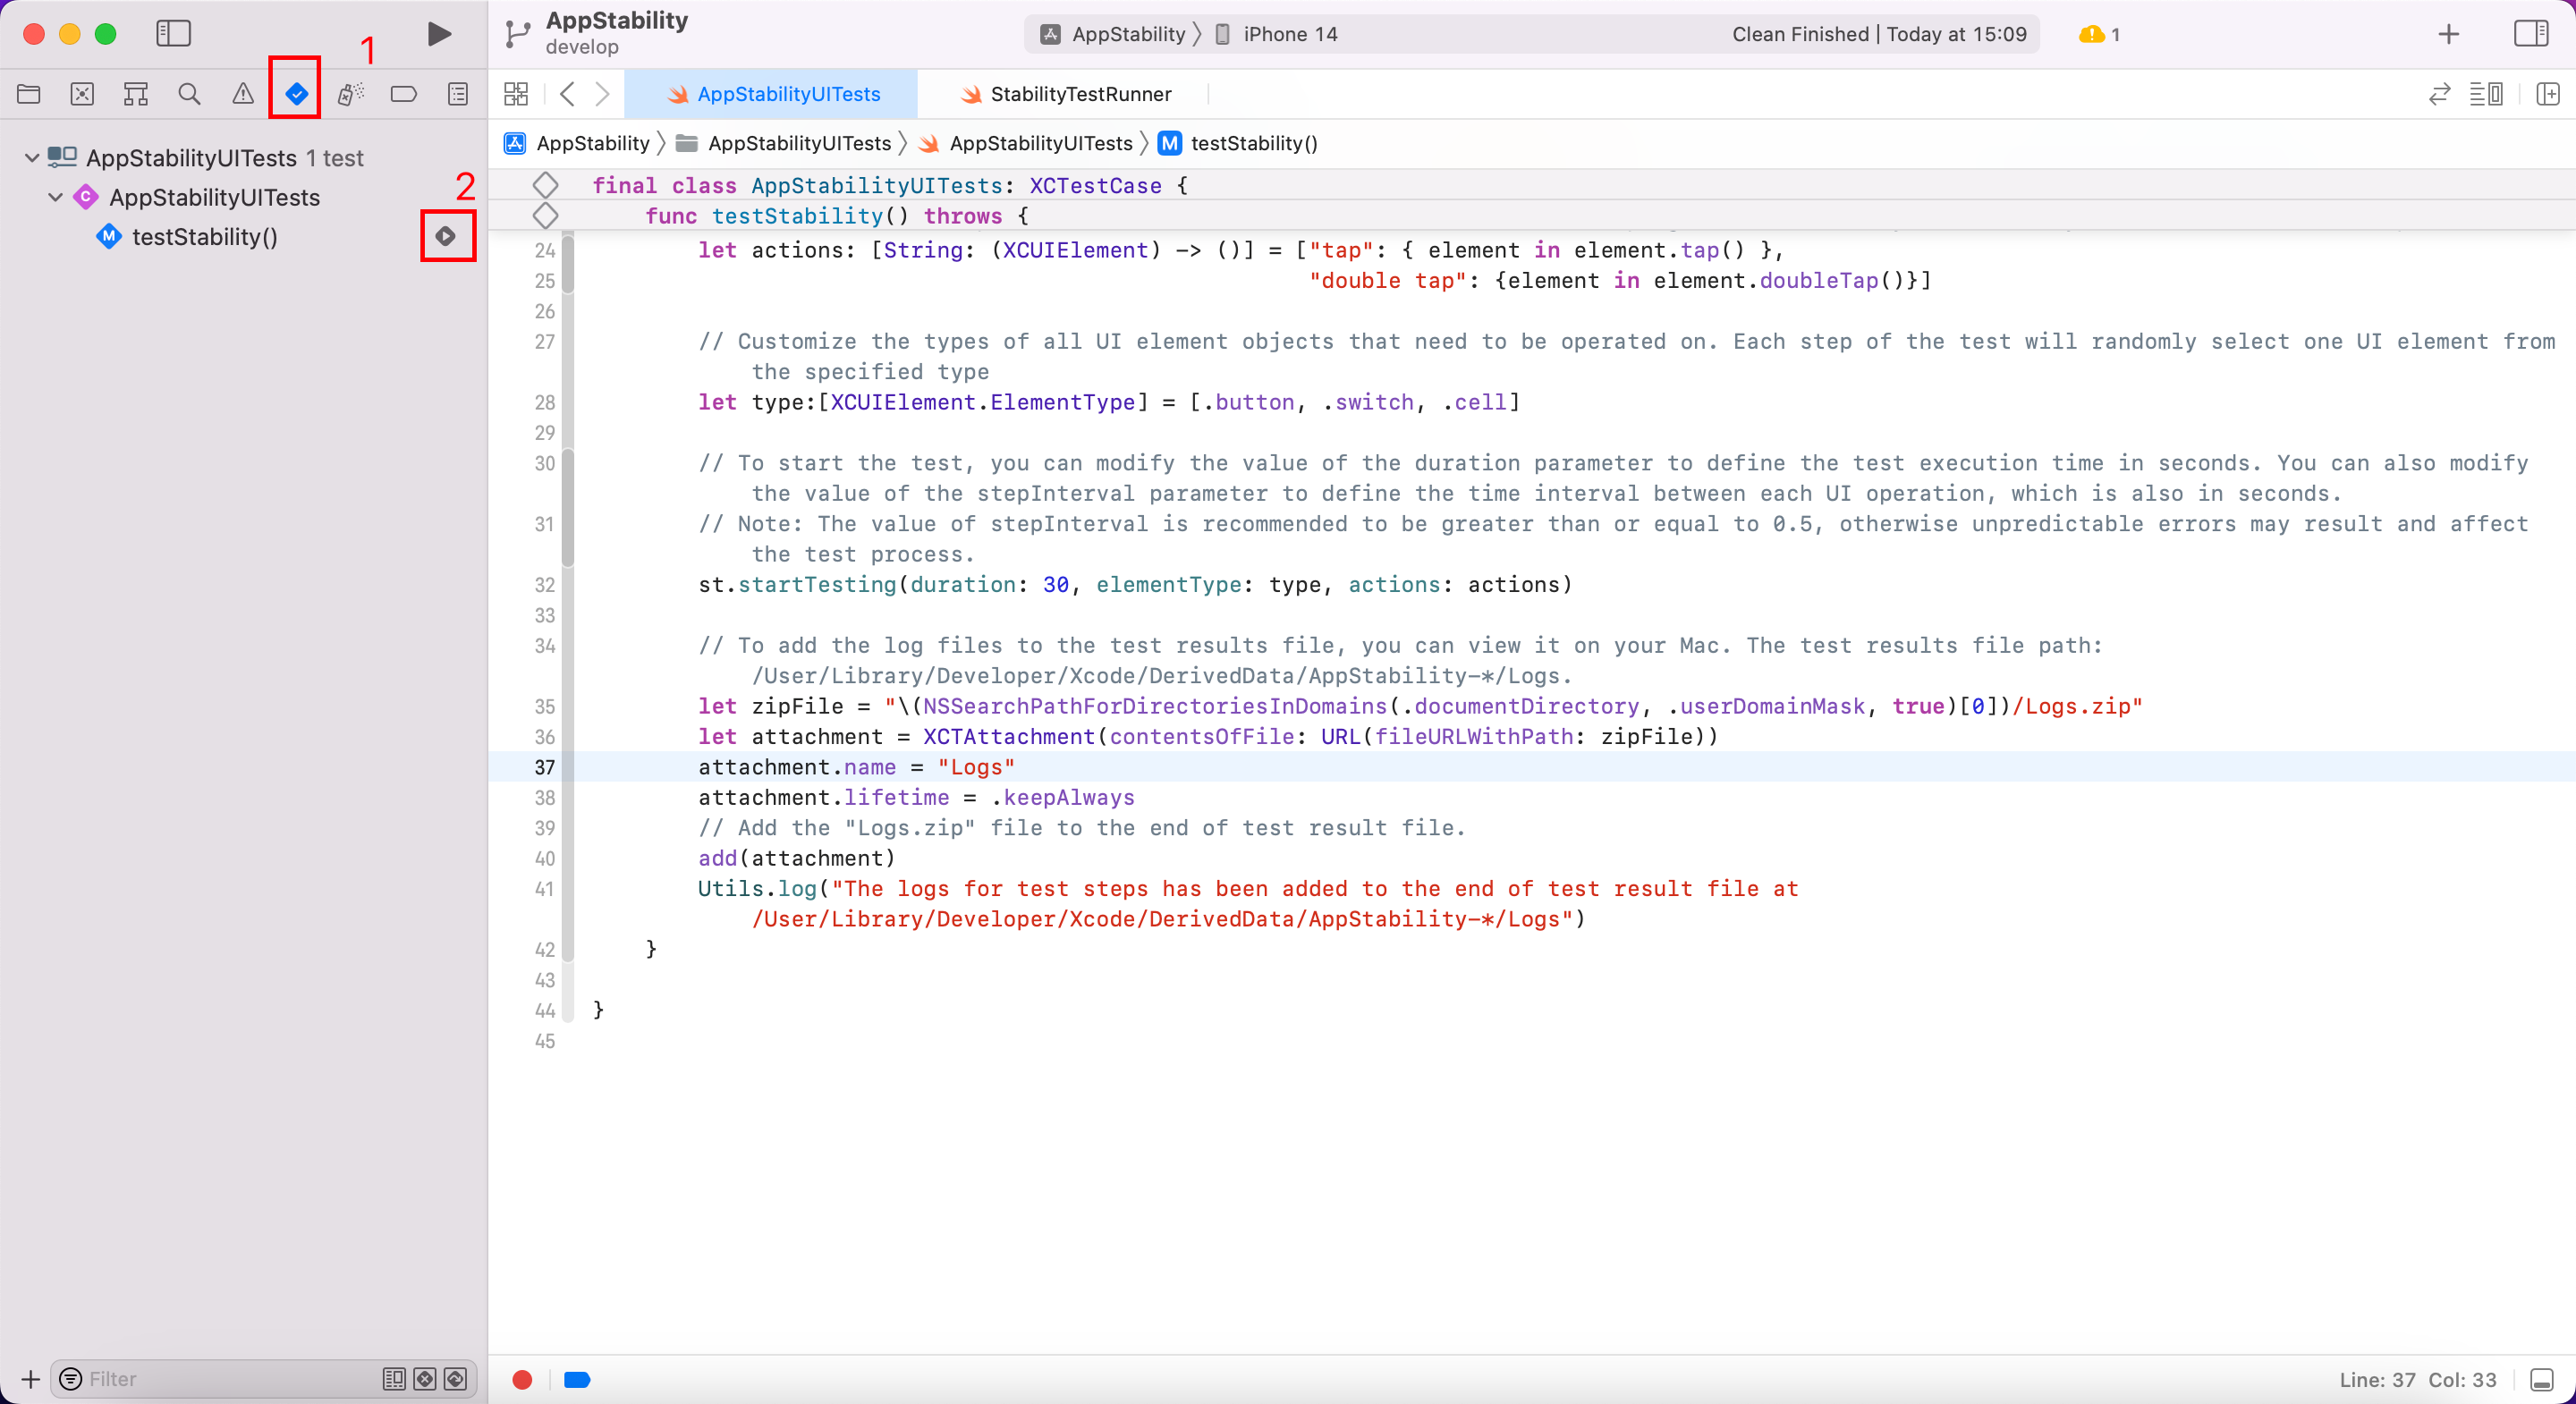
Task: Click the blue tag button in bottom bar
Action: (x=577, y=1380)
